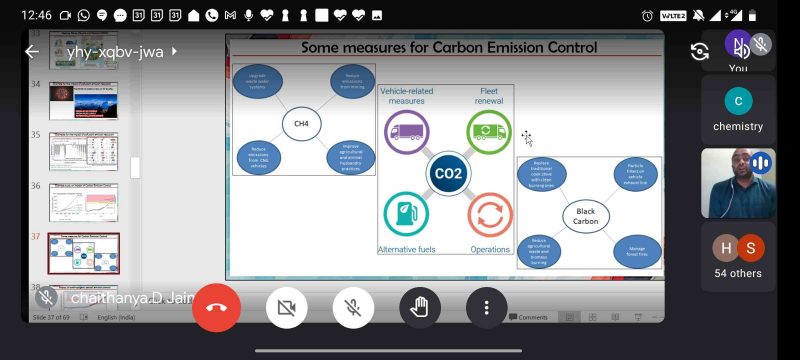Click the slide panel scrollbar handle
Image resolution: width=800 pixels, height=360 pixels.
[135, 168]
